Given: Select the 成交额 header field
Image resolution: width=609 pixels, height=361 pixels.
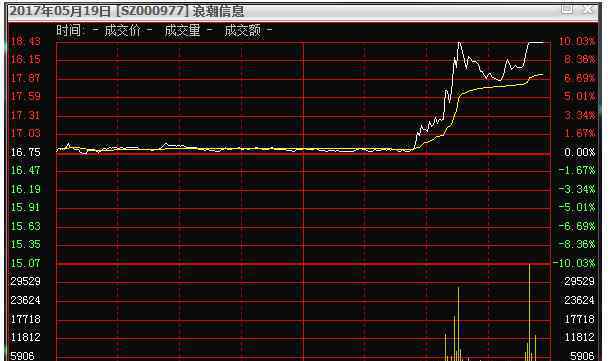Looking at the screenshot, I should point(248,30).
